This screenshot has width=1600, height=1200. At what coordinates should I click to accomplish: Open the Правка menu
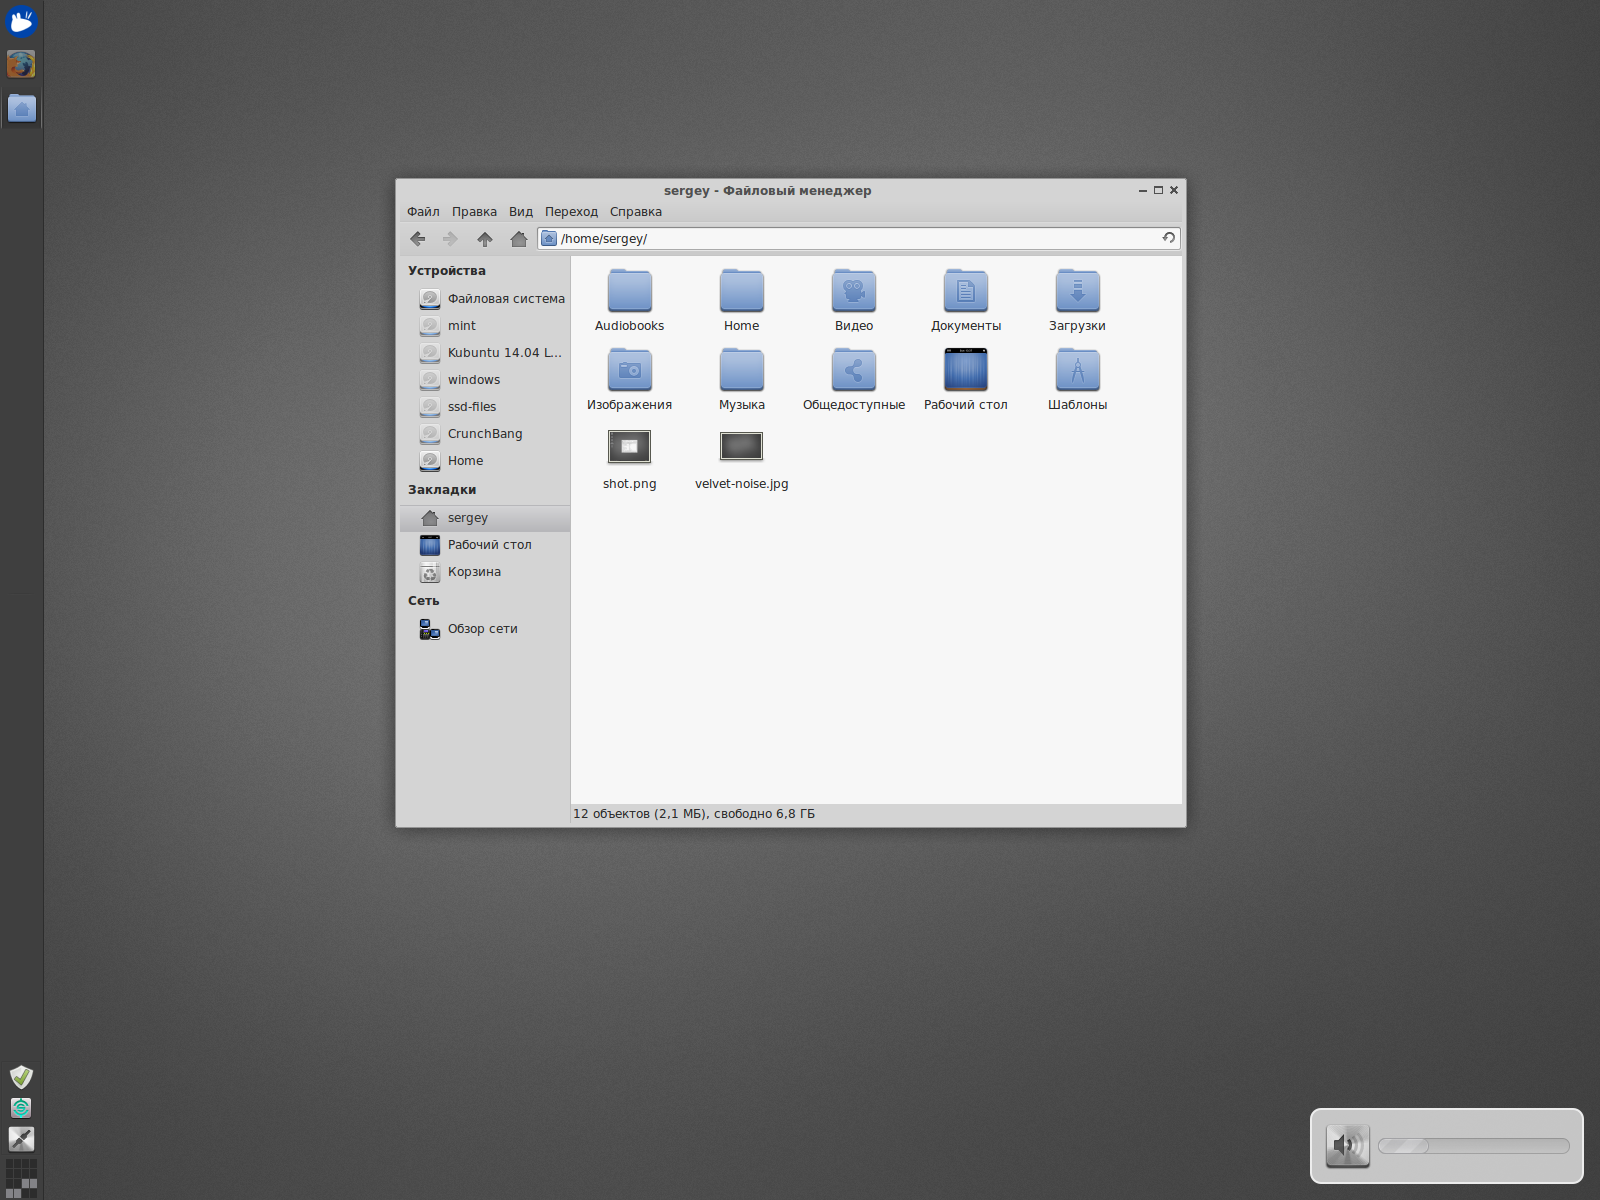pos(474,212)
